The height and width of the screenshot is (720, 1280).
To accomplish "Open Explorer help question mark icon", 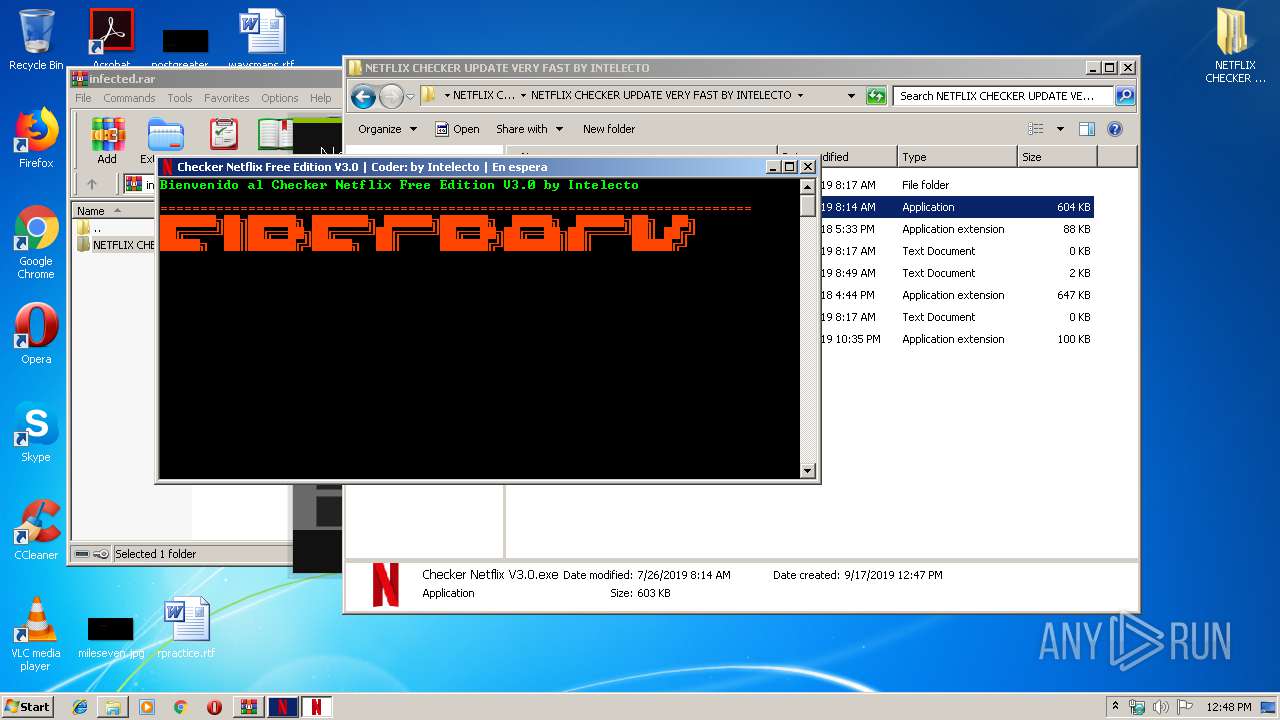I will click(1115, 129).
